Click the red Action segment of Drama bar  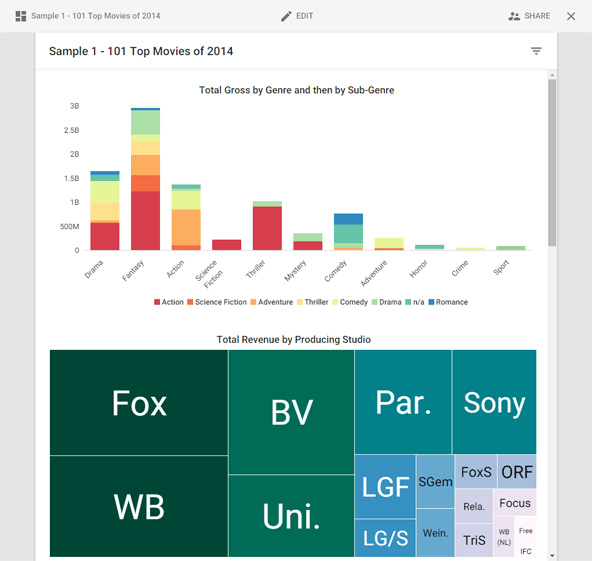105,236
